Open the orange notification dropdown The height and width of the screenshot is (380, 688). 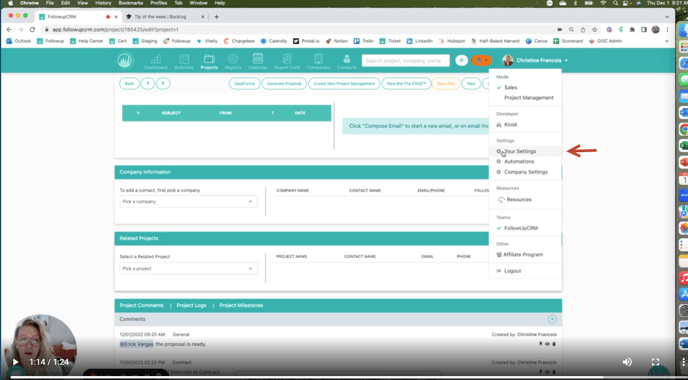tap(481, 61)
